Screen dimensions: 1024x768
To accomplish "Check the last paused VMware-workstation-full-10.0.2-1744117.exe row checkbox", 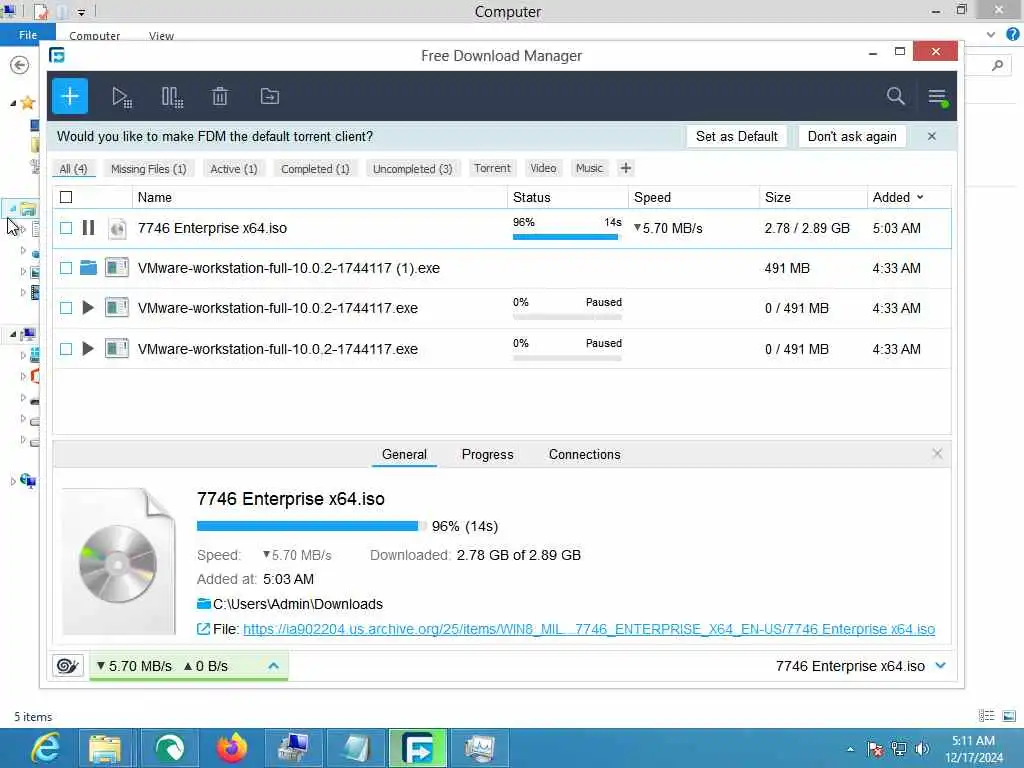I will 66,349.
